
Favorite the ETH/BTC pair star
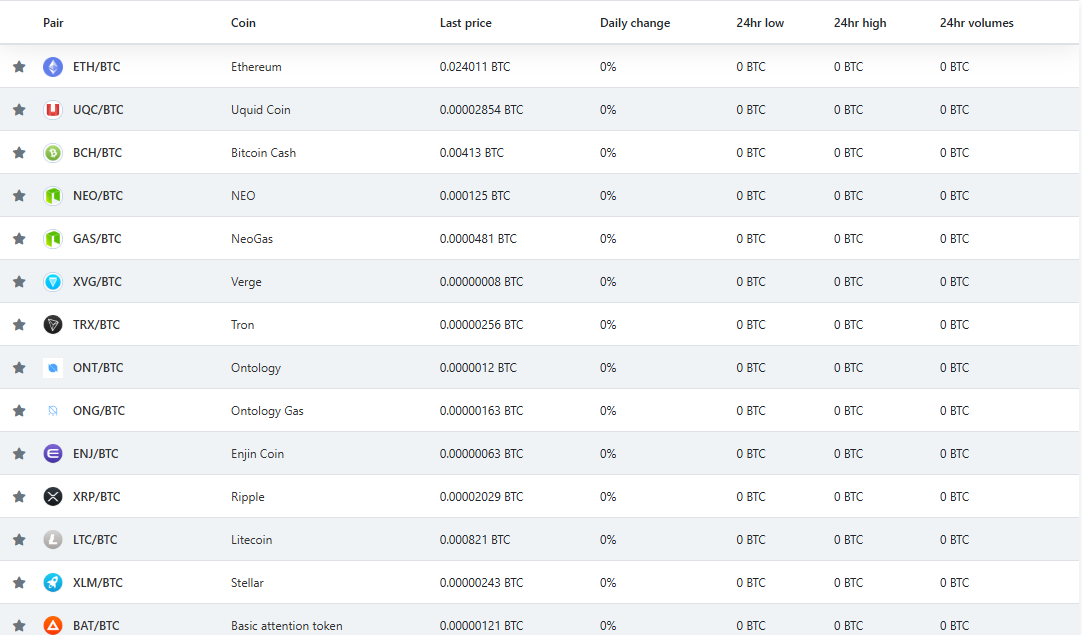point(19,67)
